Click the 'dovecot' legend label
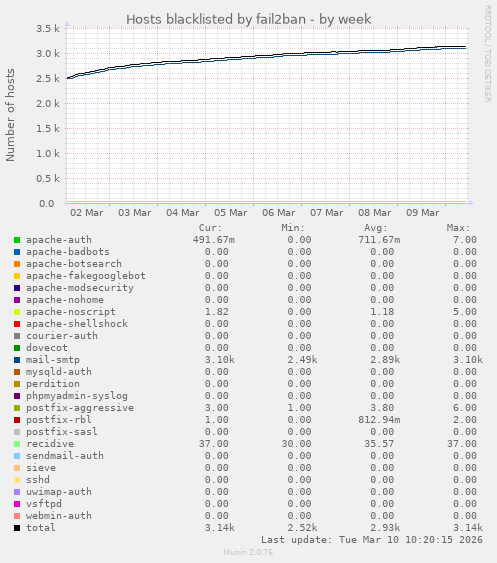The height and width of the screenshot is (563, 497). (47, 348)
